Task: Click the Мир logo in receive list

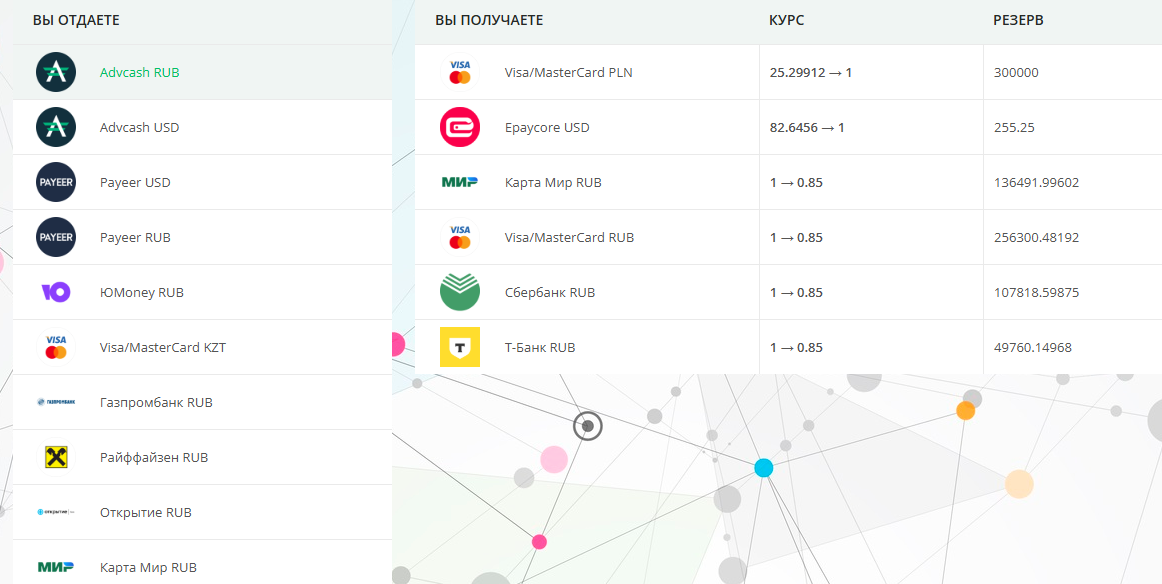Action: click(x=459, y=182)
